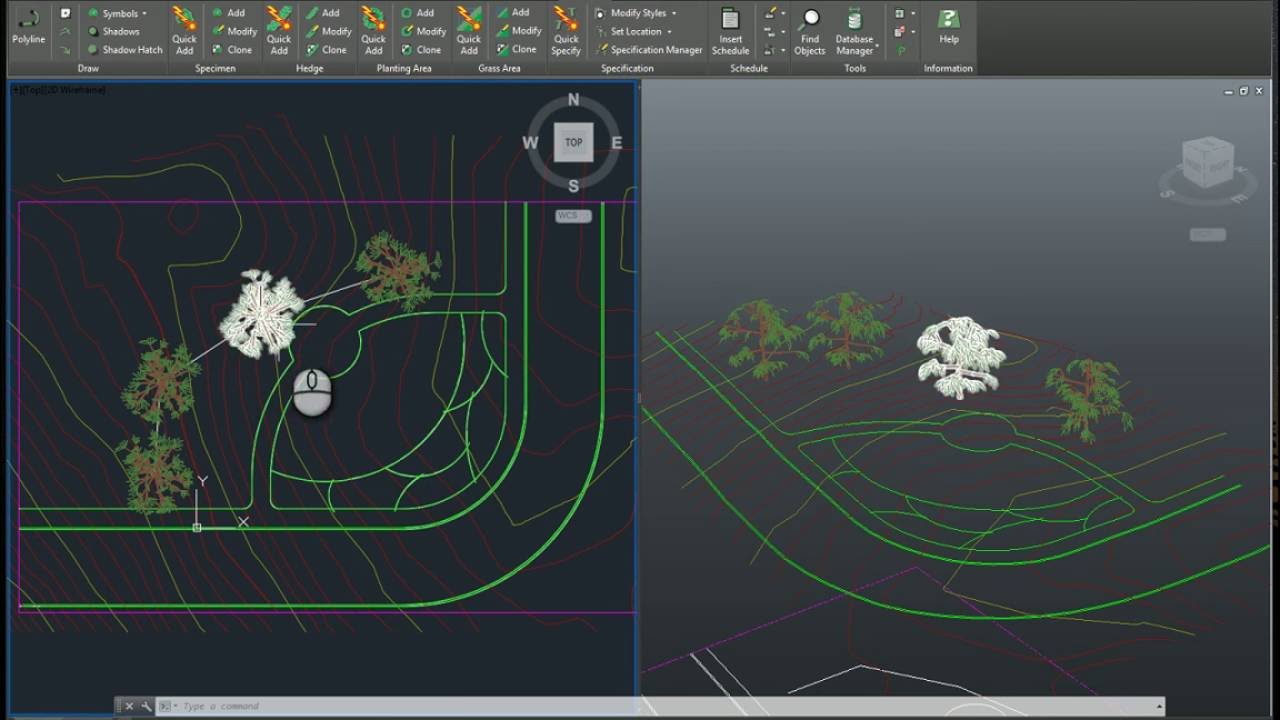Expand the Specification panel title
Viewport: 1280px width, 720px height.
[x=627, y=68]
